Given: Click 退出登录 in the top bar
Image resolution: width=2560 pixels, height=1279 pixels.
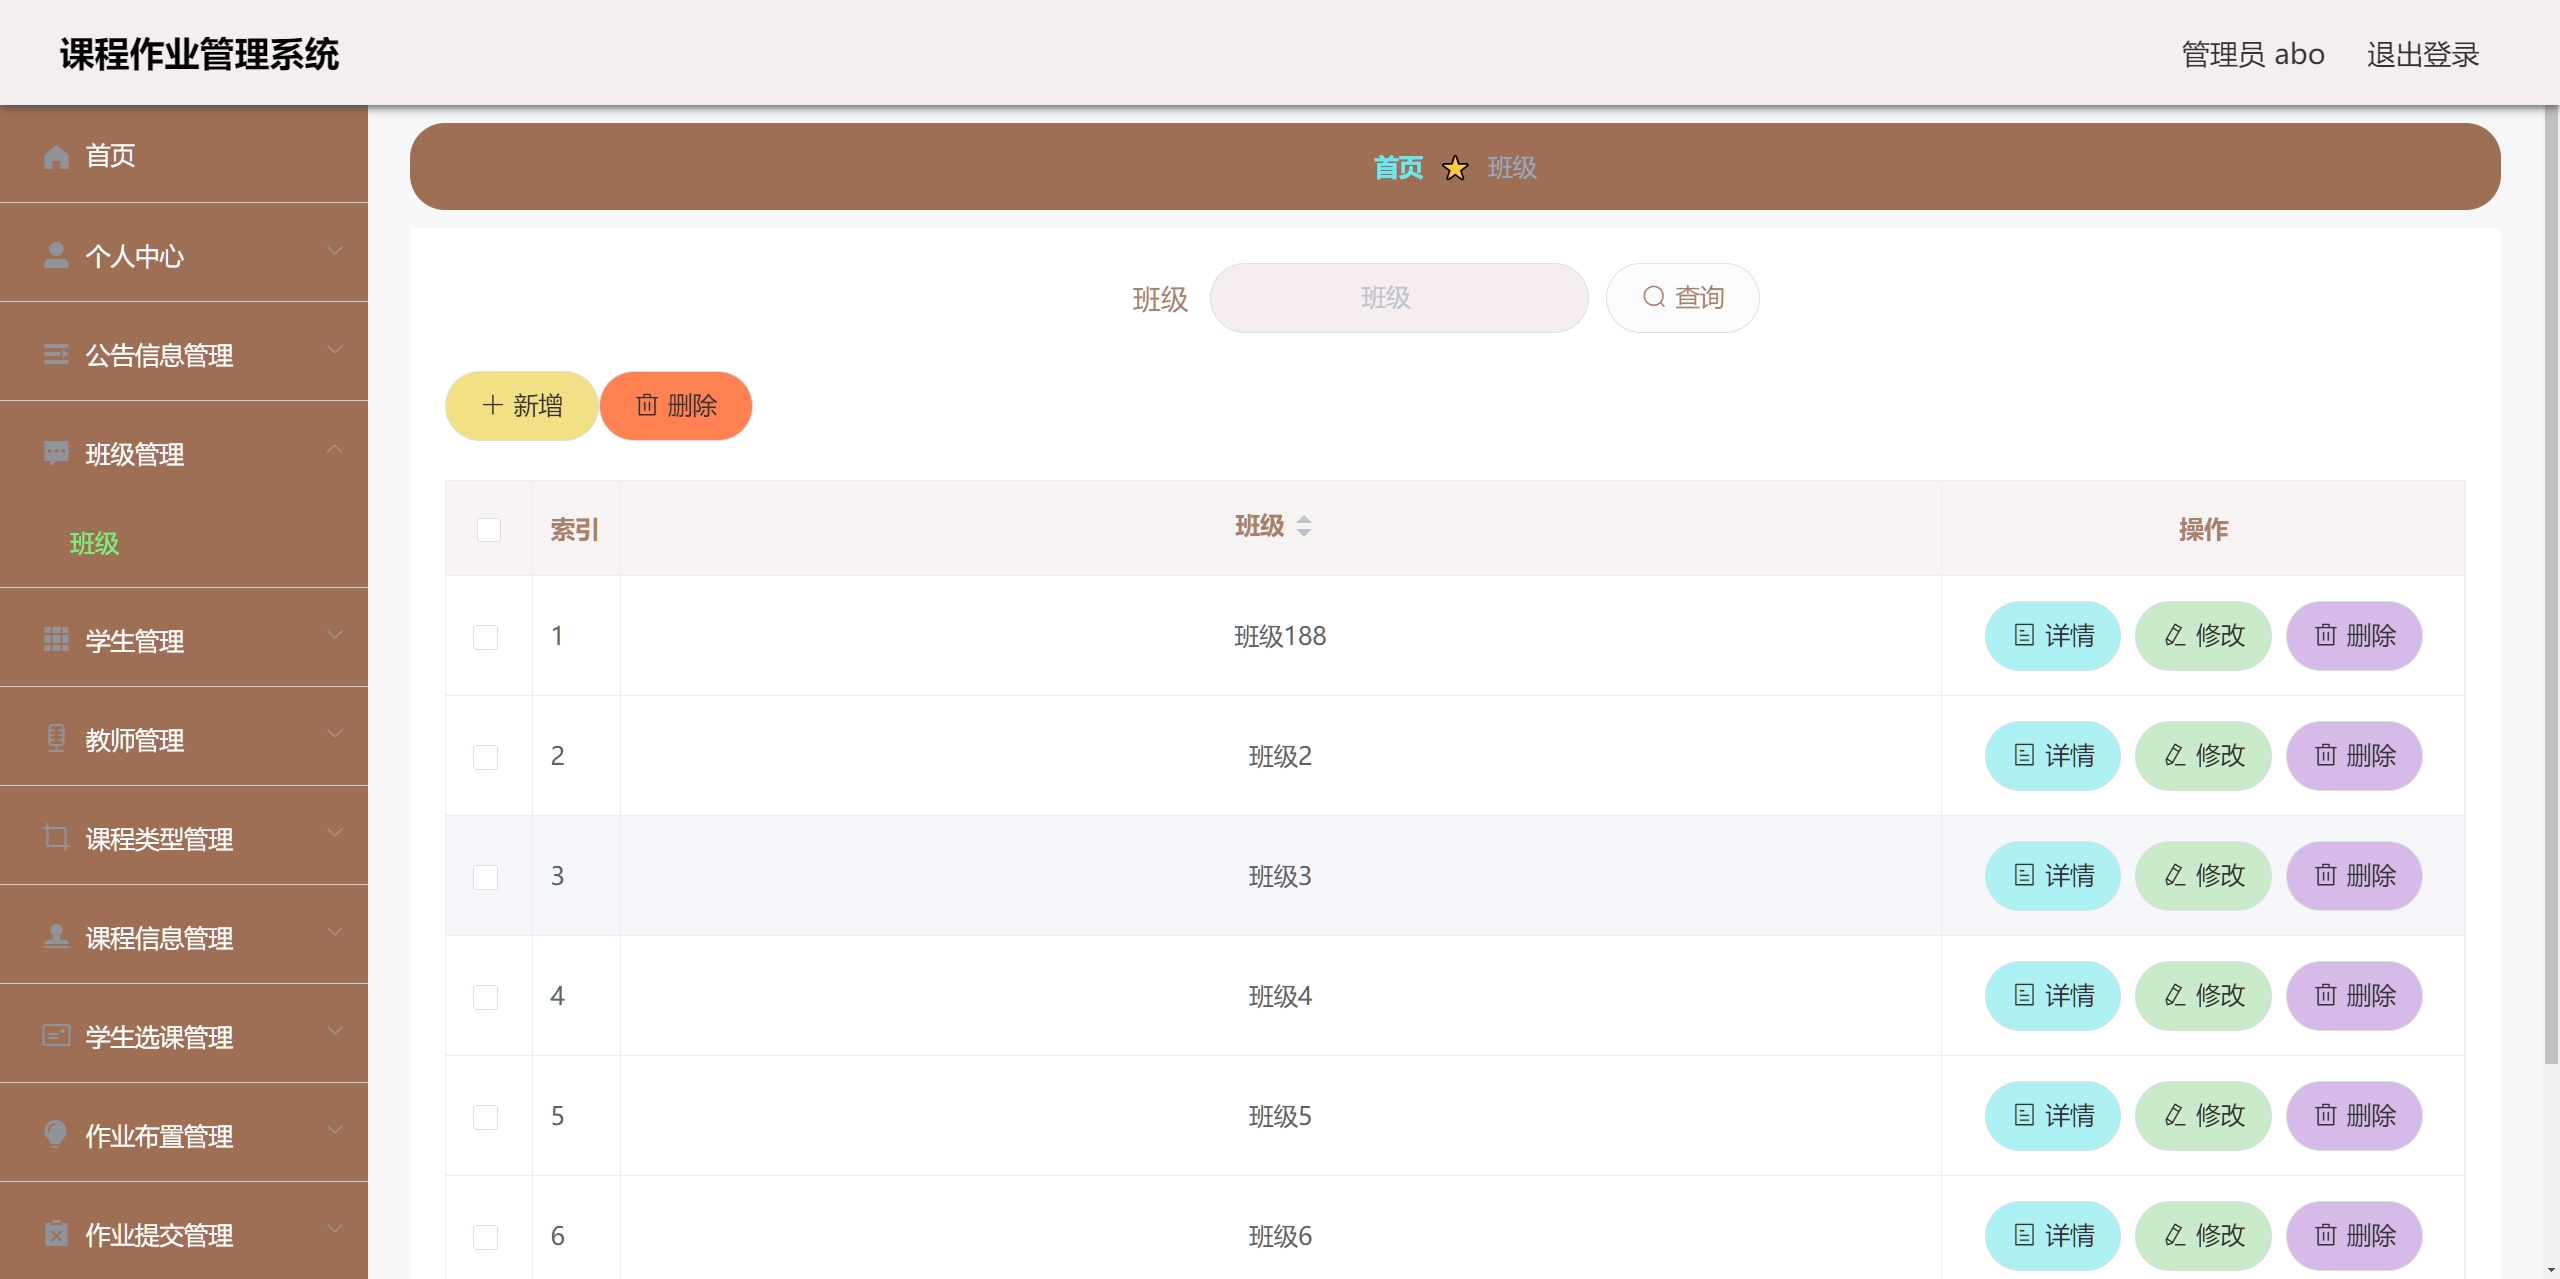Looking at the screenshot, I should 2422,54.
